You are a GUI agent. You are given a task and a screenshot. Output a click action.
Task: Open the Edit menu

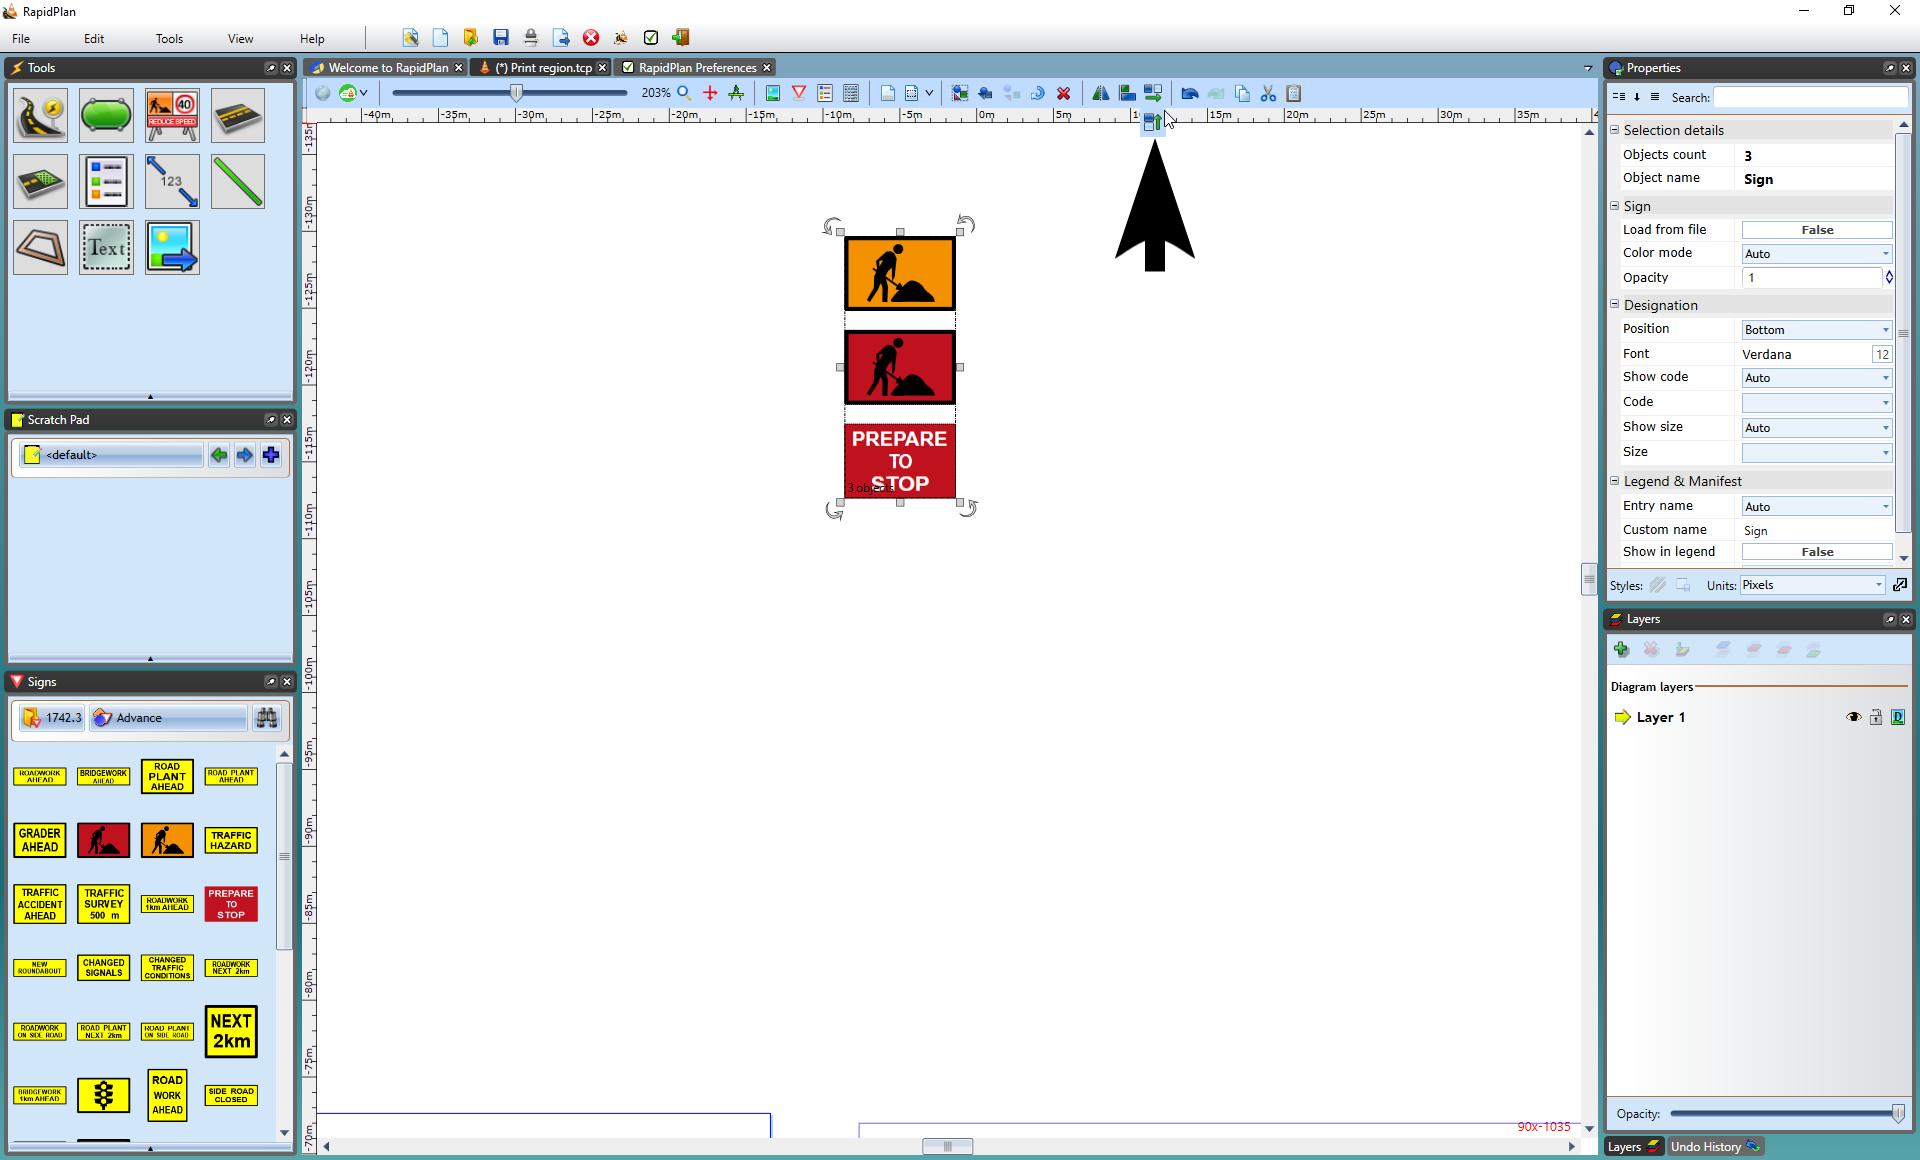point(94,39)
